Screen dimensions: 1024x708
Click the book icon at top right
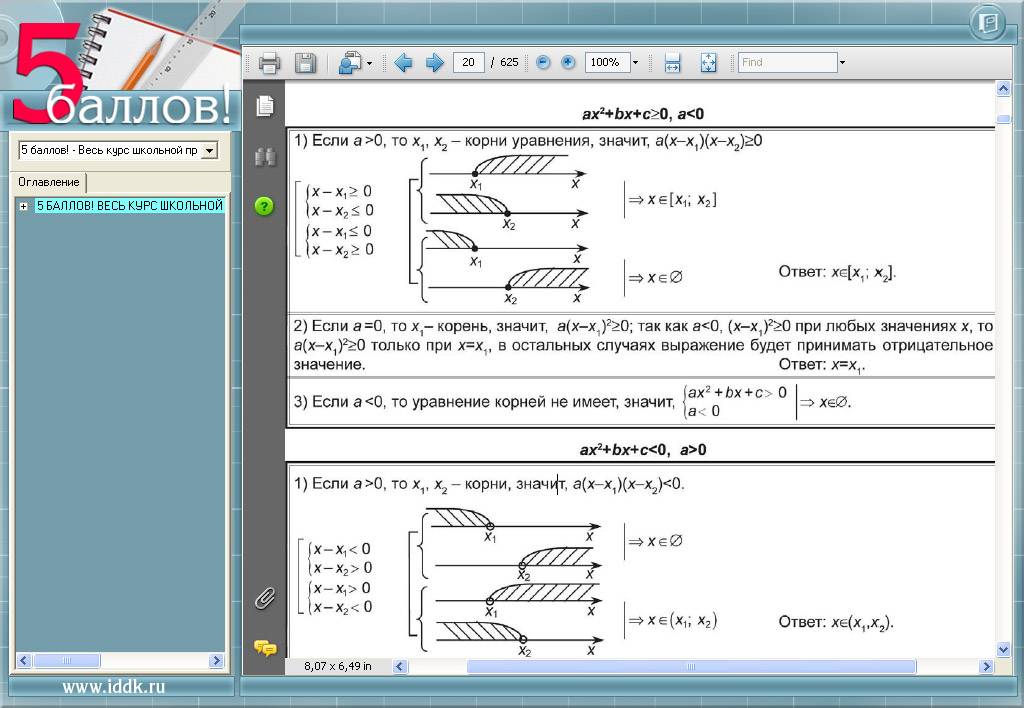[988, 24]
